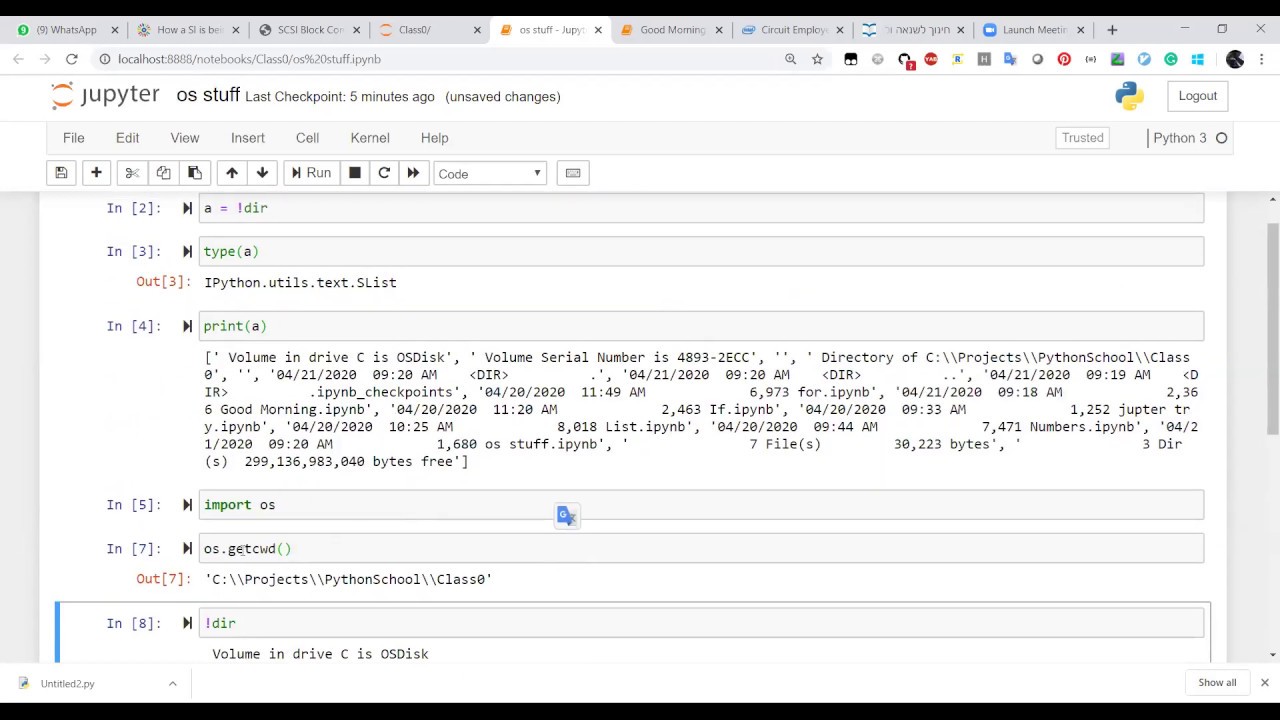Image resolution: width=1280 pixels, height=720 pixels.
Task: Restart kernel and run all icon
Action: coord(413,173)
